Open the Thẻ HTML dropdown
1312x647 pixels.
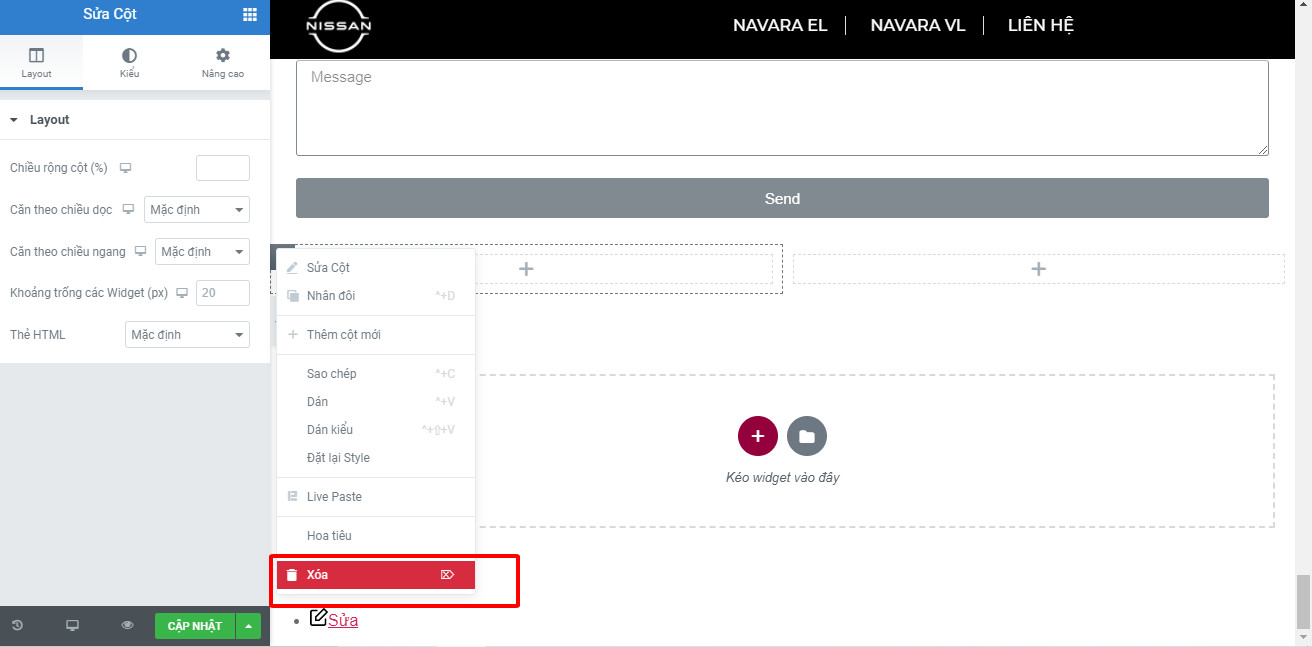[x=187, y=335]
